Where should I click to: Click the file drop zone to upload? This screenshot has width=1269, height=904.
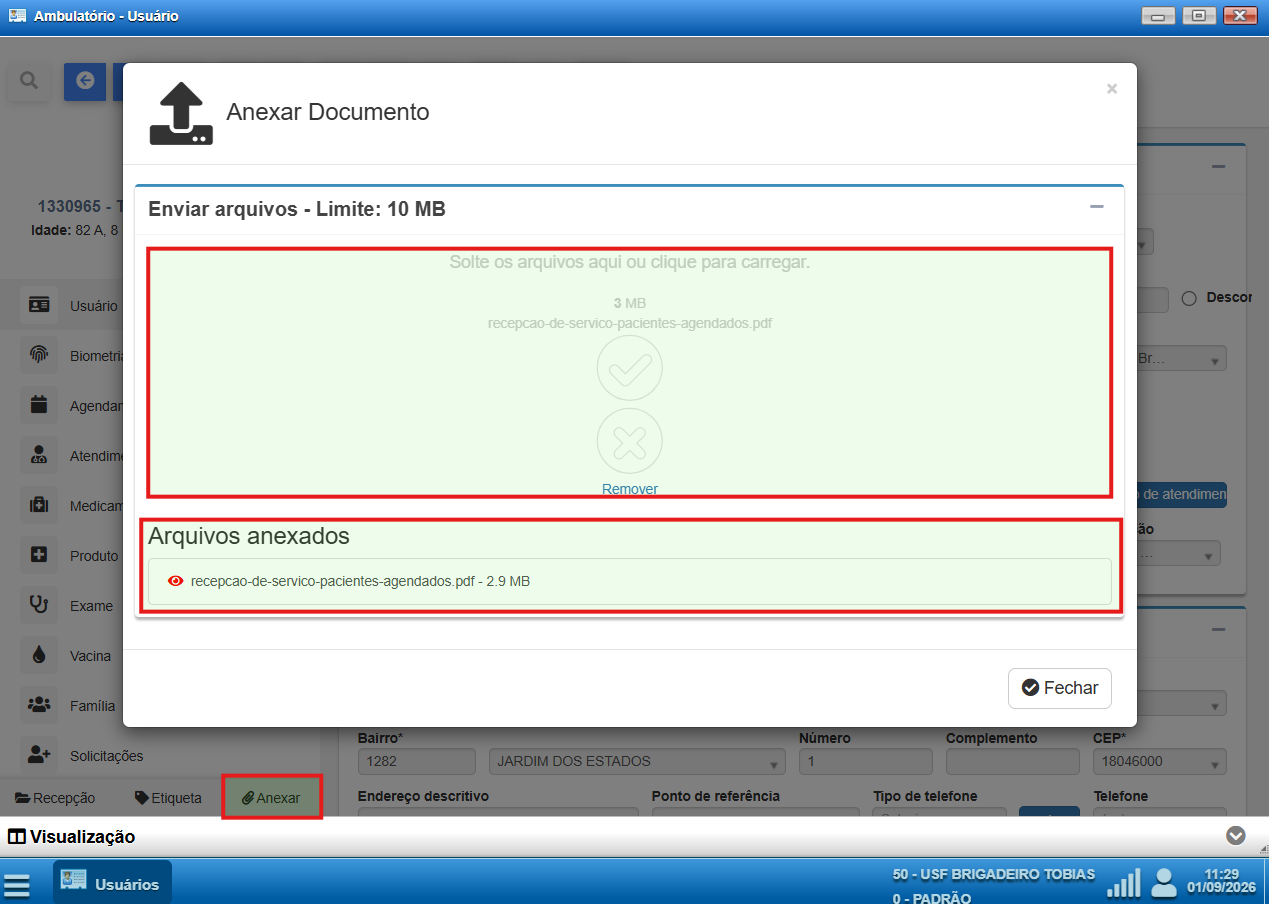coord(630,372)
